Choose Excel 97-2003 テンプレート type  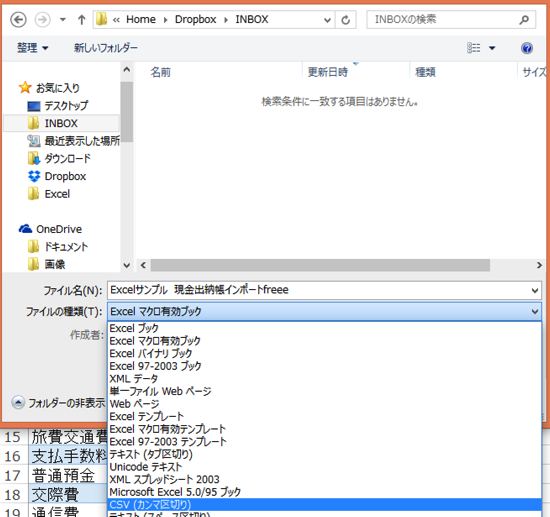pos(324,442)
